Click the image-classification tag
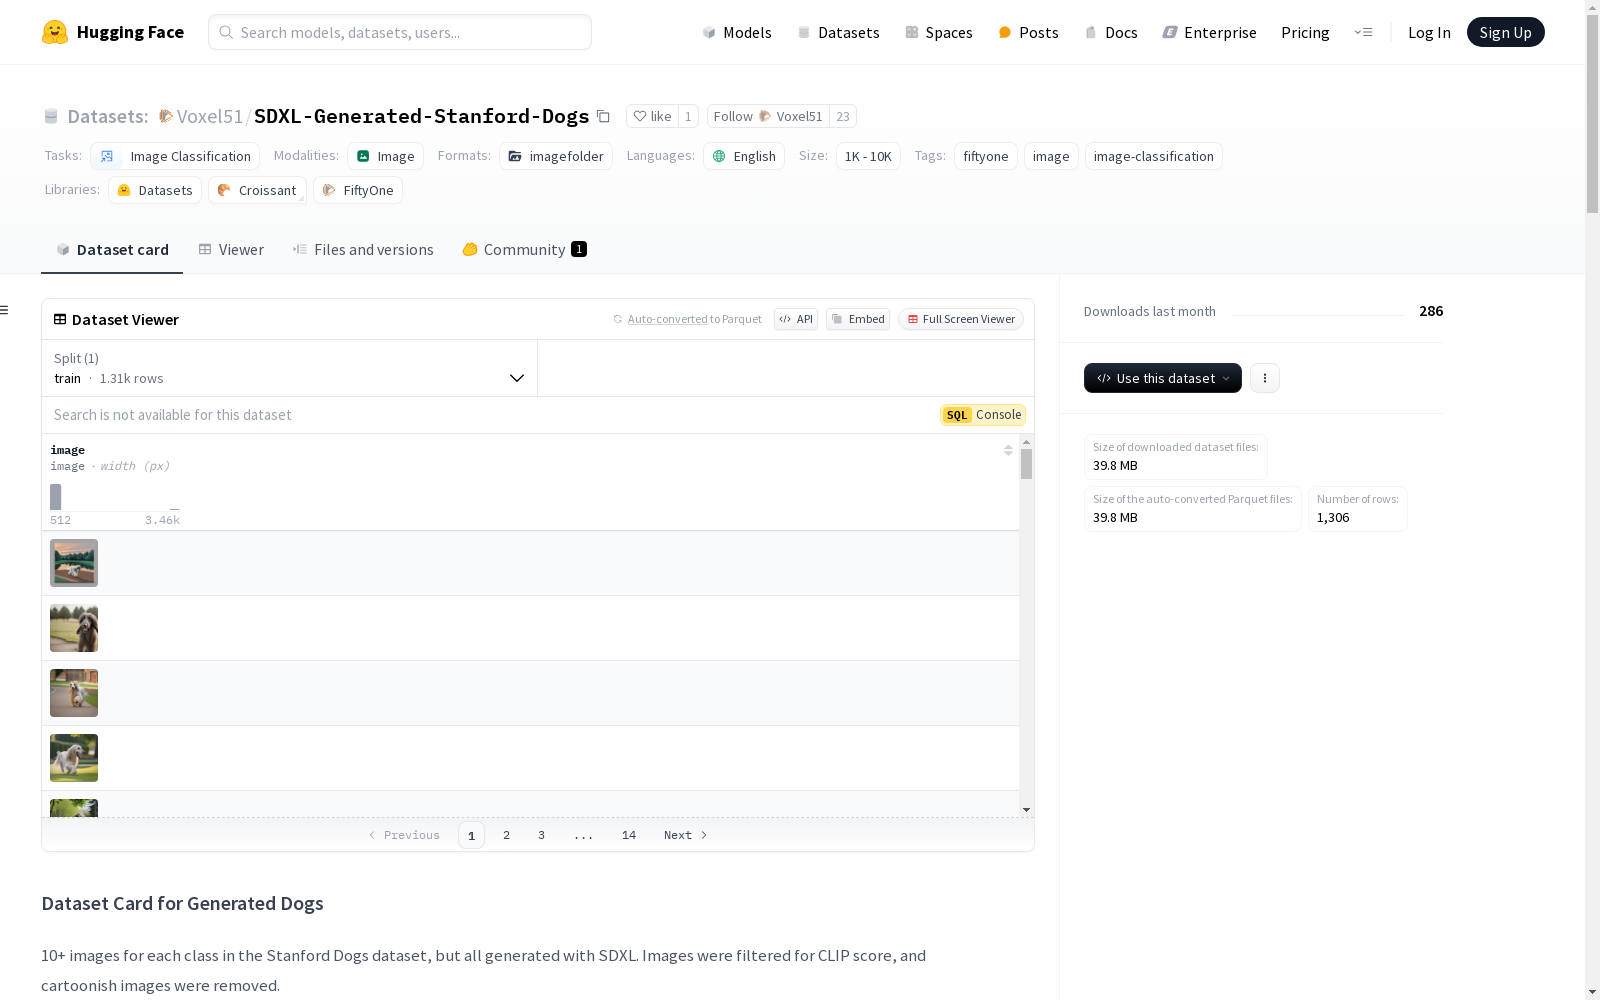1600x1000 pixels. (x=1154, y=156)
